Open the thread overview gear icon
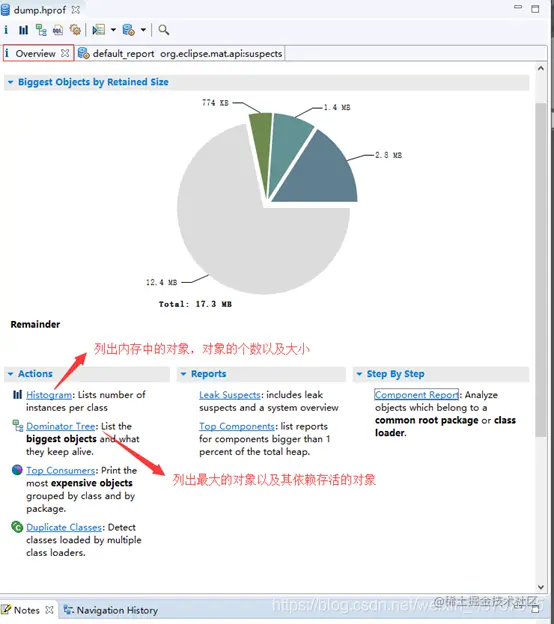The image size is (554, 624). pyautogui.click(x=75, y=30)
